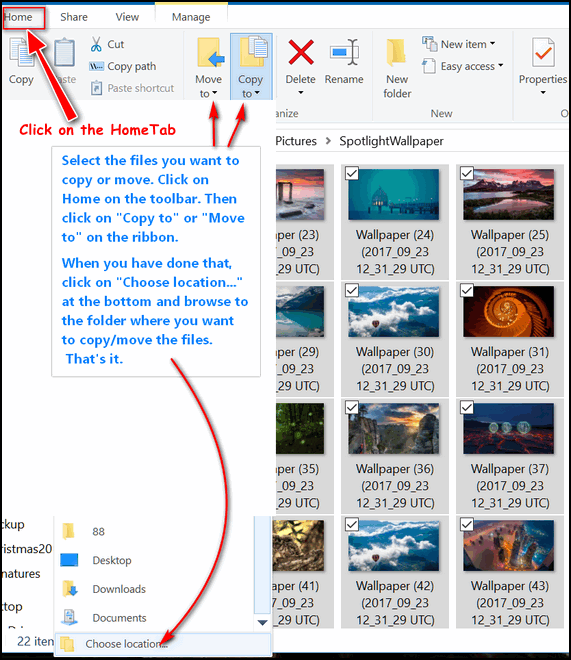Viewport: 571px width, 660px height.
Task: Click the Cut scissors icon
Action: click(x=96, y=44)
